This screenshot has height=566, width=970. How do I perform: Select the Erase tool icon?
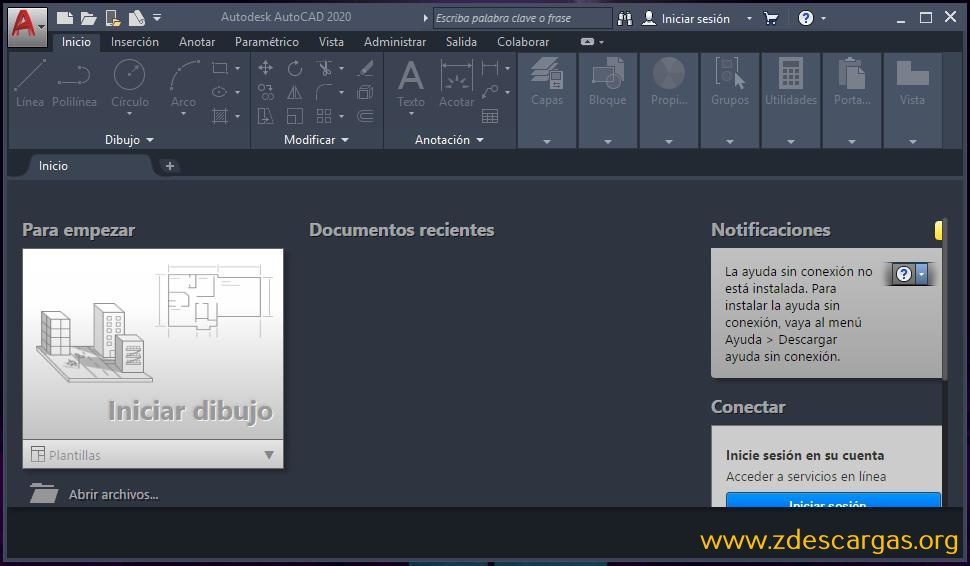click(366, 68)
